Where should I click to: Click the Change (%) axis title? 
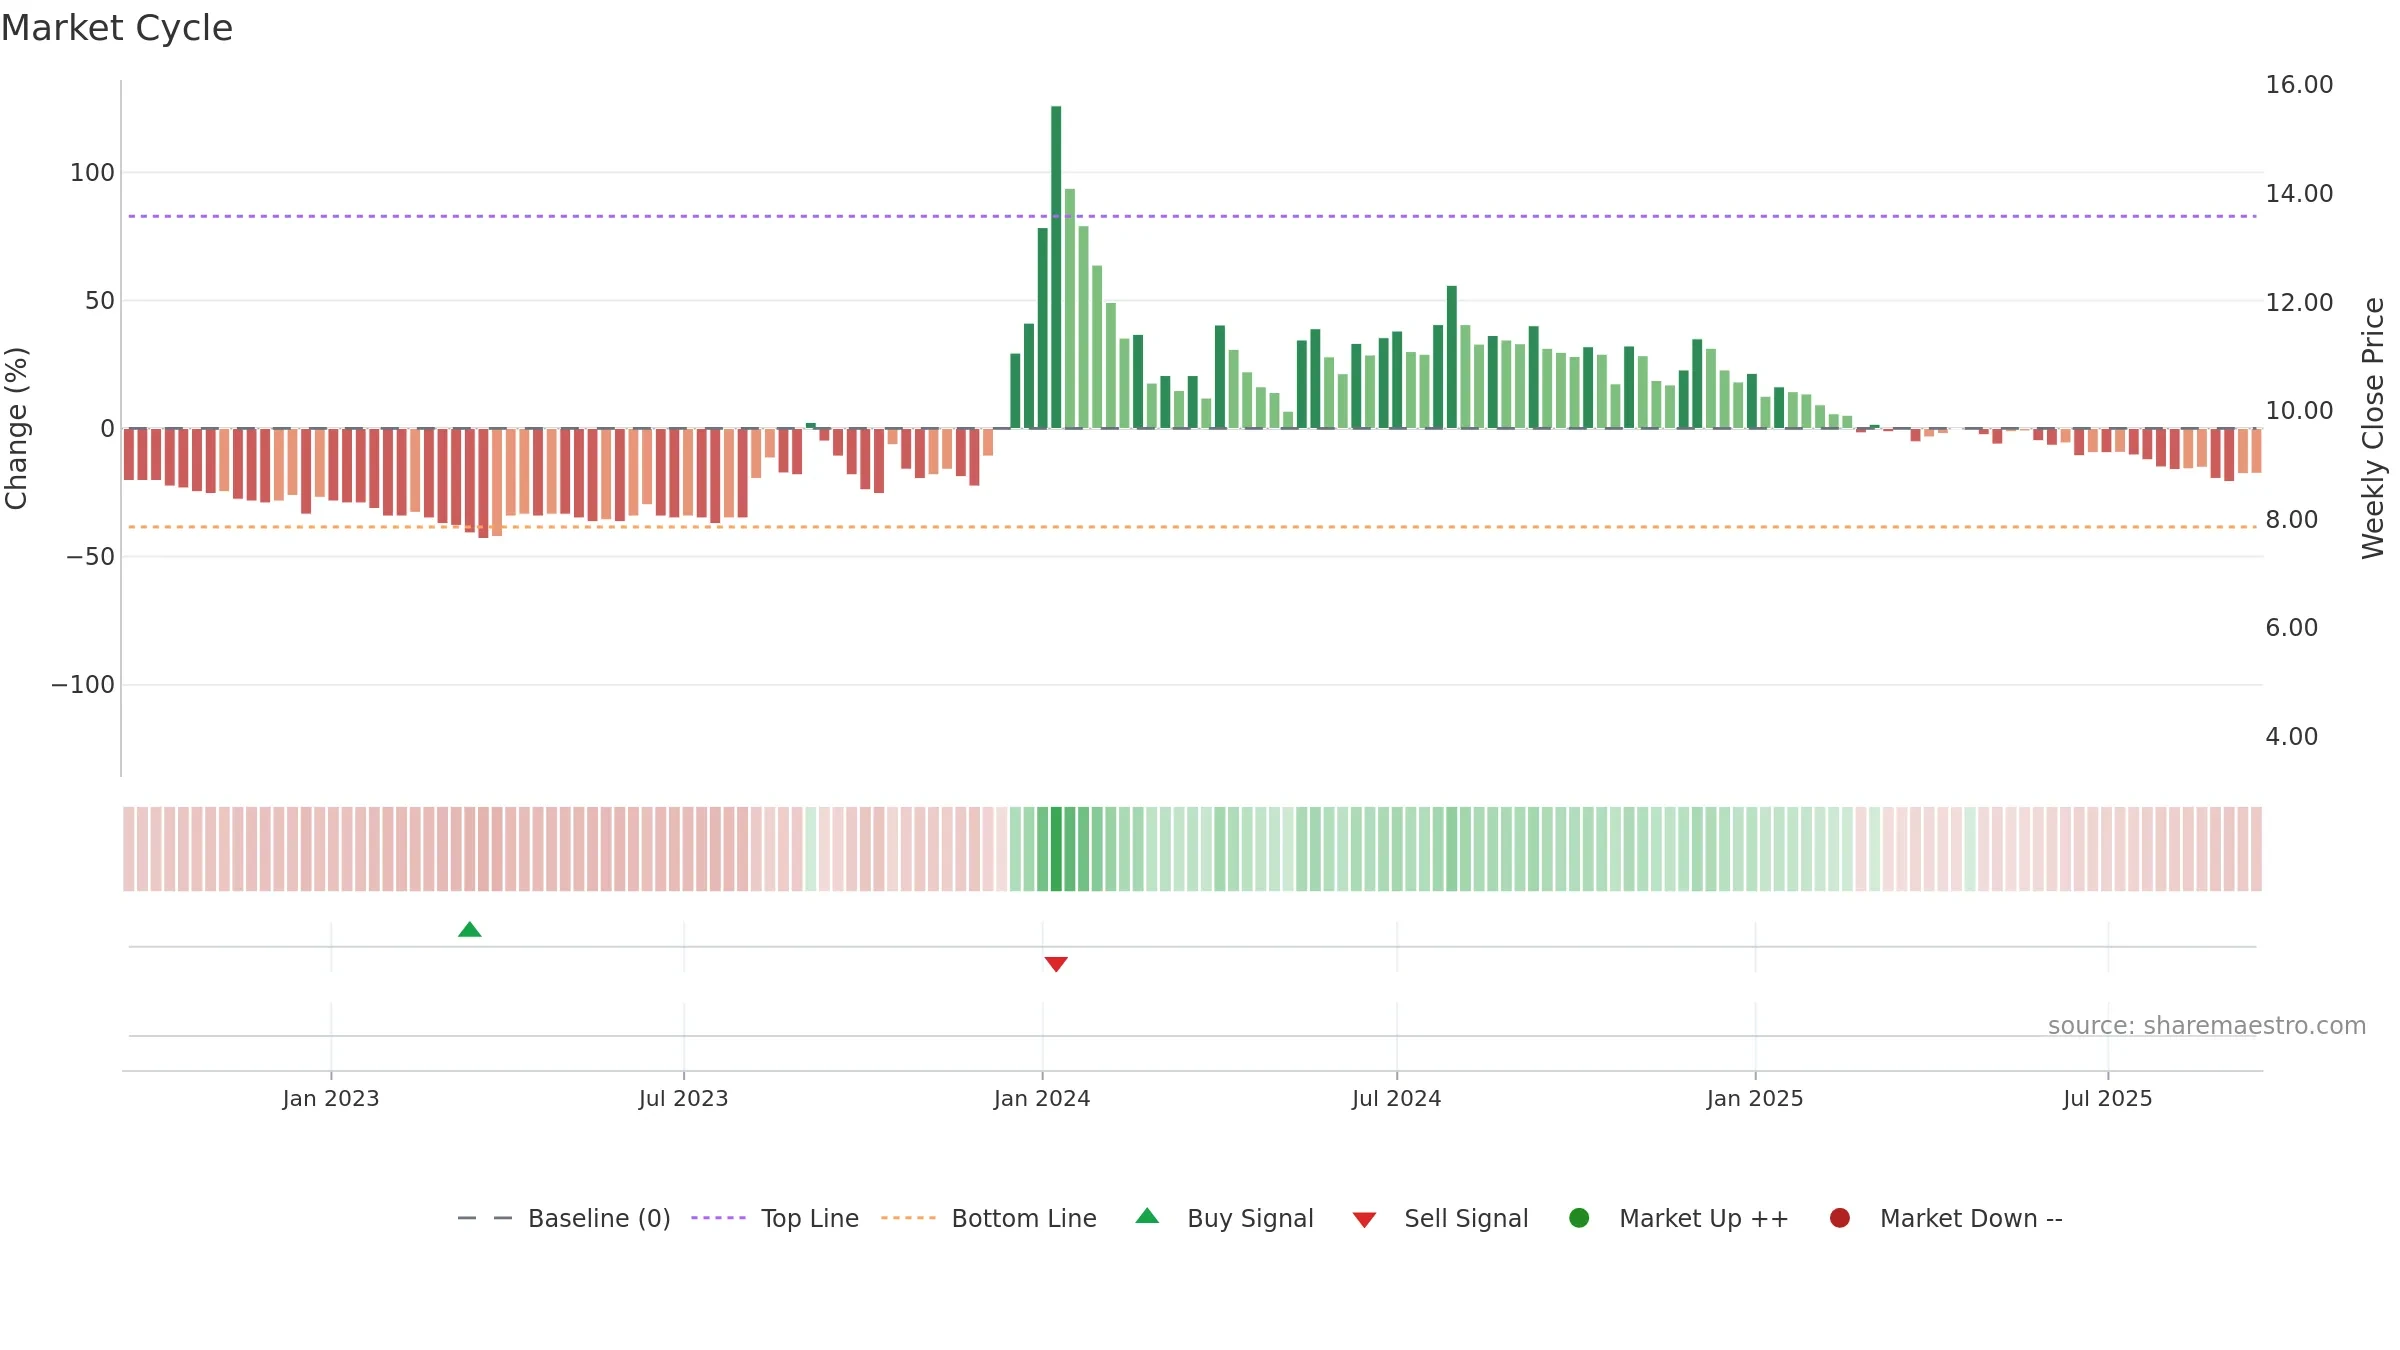(17, 428)
